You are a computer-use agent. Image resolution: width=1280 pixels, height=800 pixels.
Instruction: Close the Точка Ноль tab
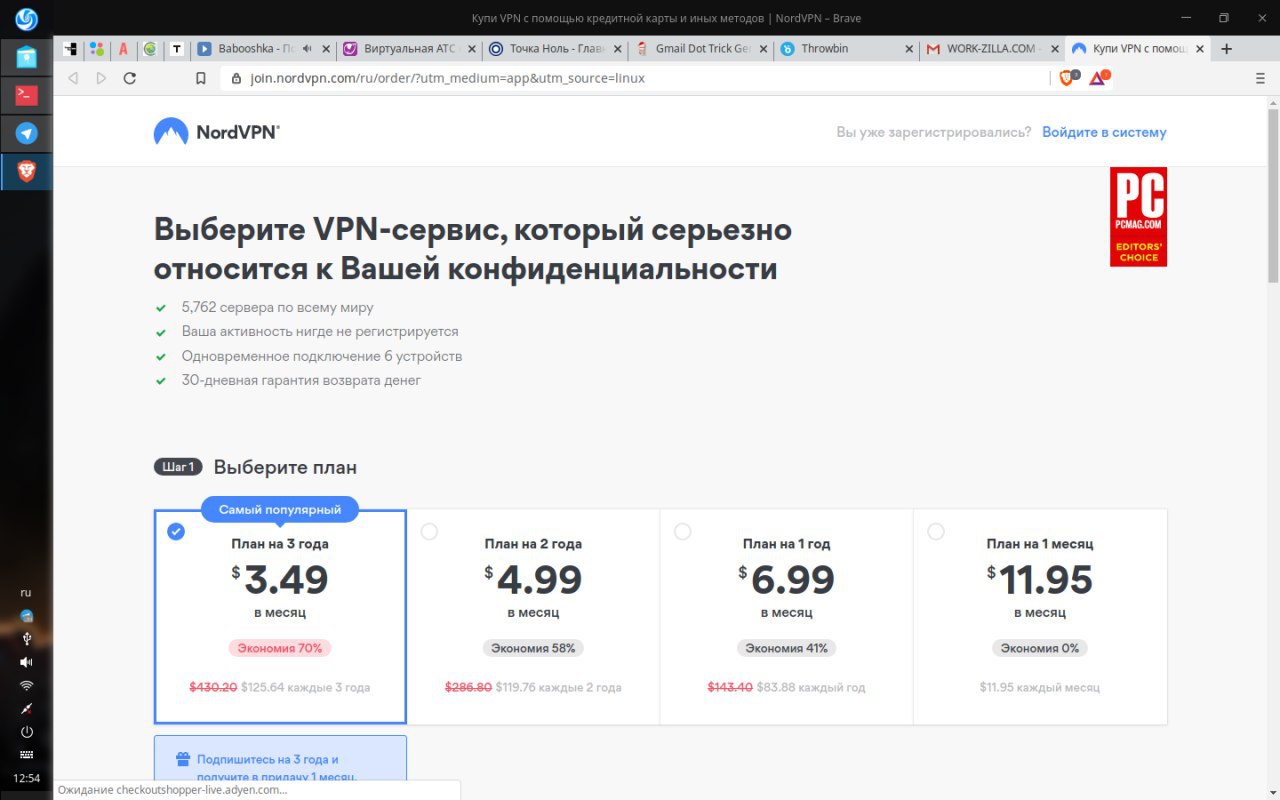(617, 48)
